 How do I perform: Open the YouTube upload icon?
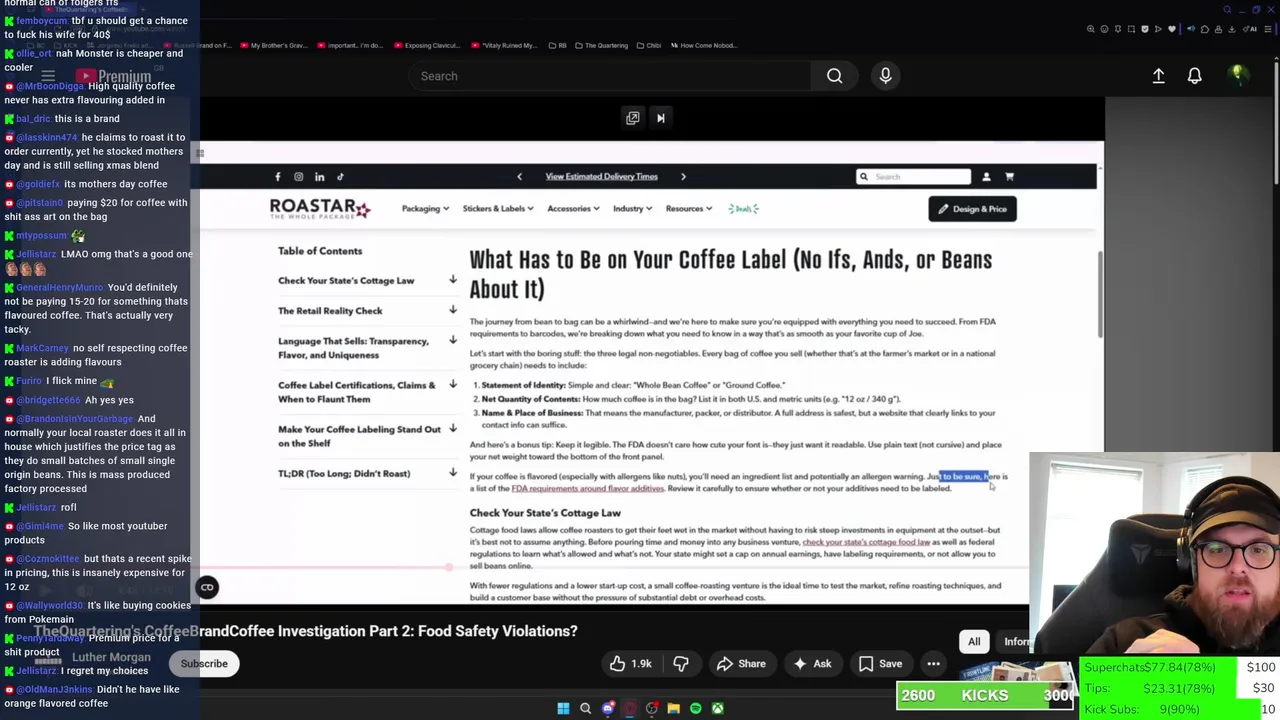[1158, 76]
